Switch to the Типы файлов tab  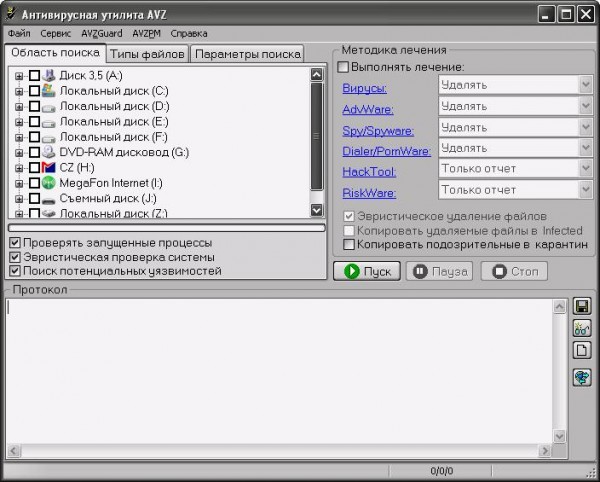(x=147, y=54)
